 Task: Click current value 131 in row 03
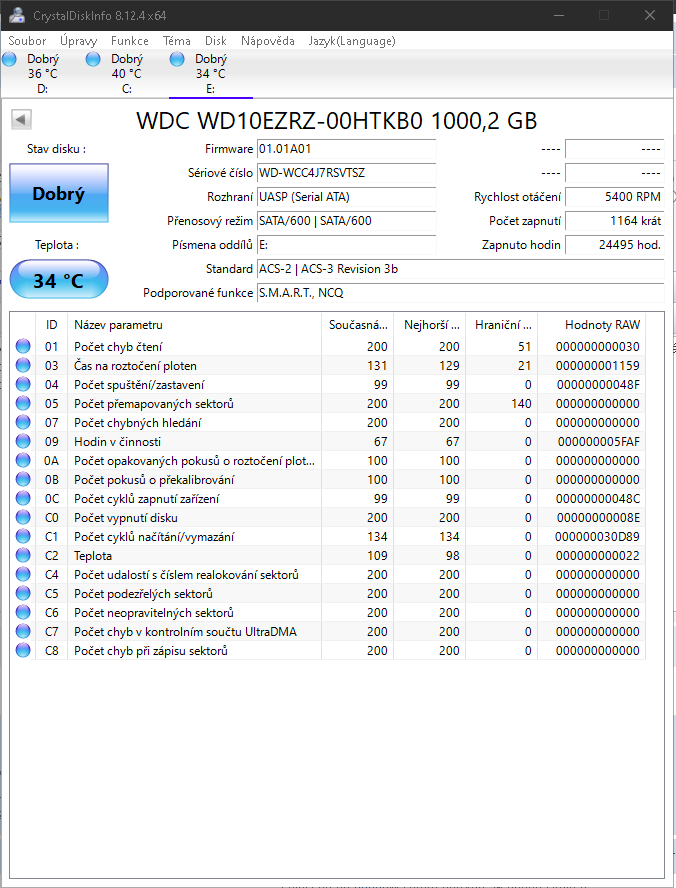(x=377, y=365)
